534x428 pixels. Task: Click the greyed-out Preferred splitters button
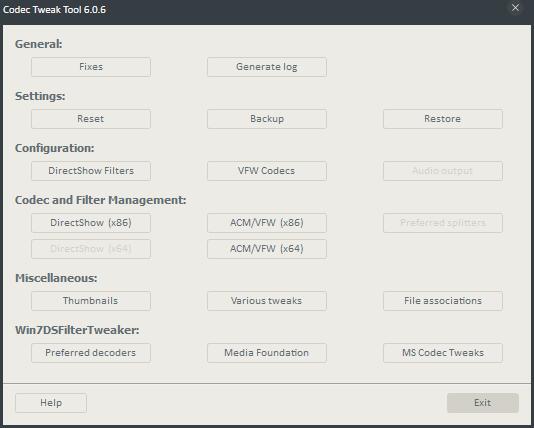pyautogui.click(x=443, y=223)
